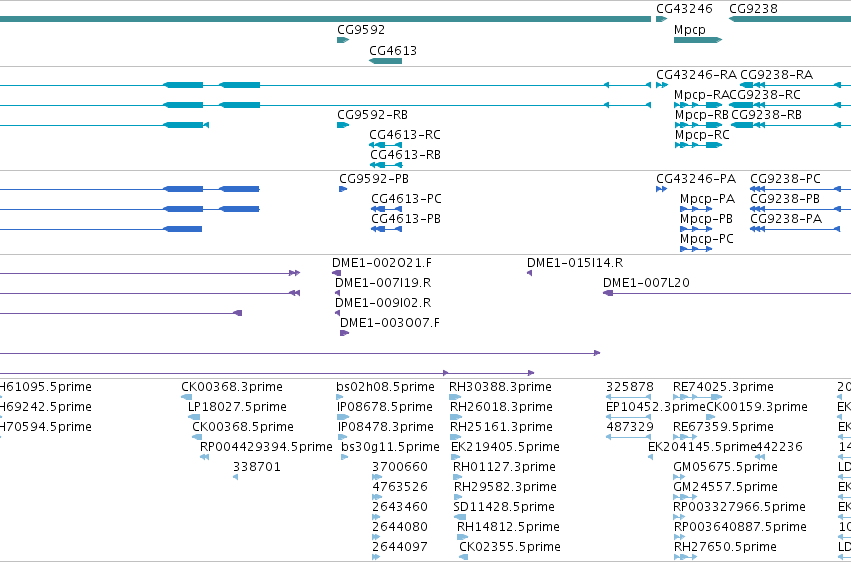
Task: Select EST CK00368.3prime
Action: click(185, 397)
